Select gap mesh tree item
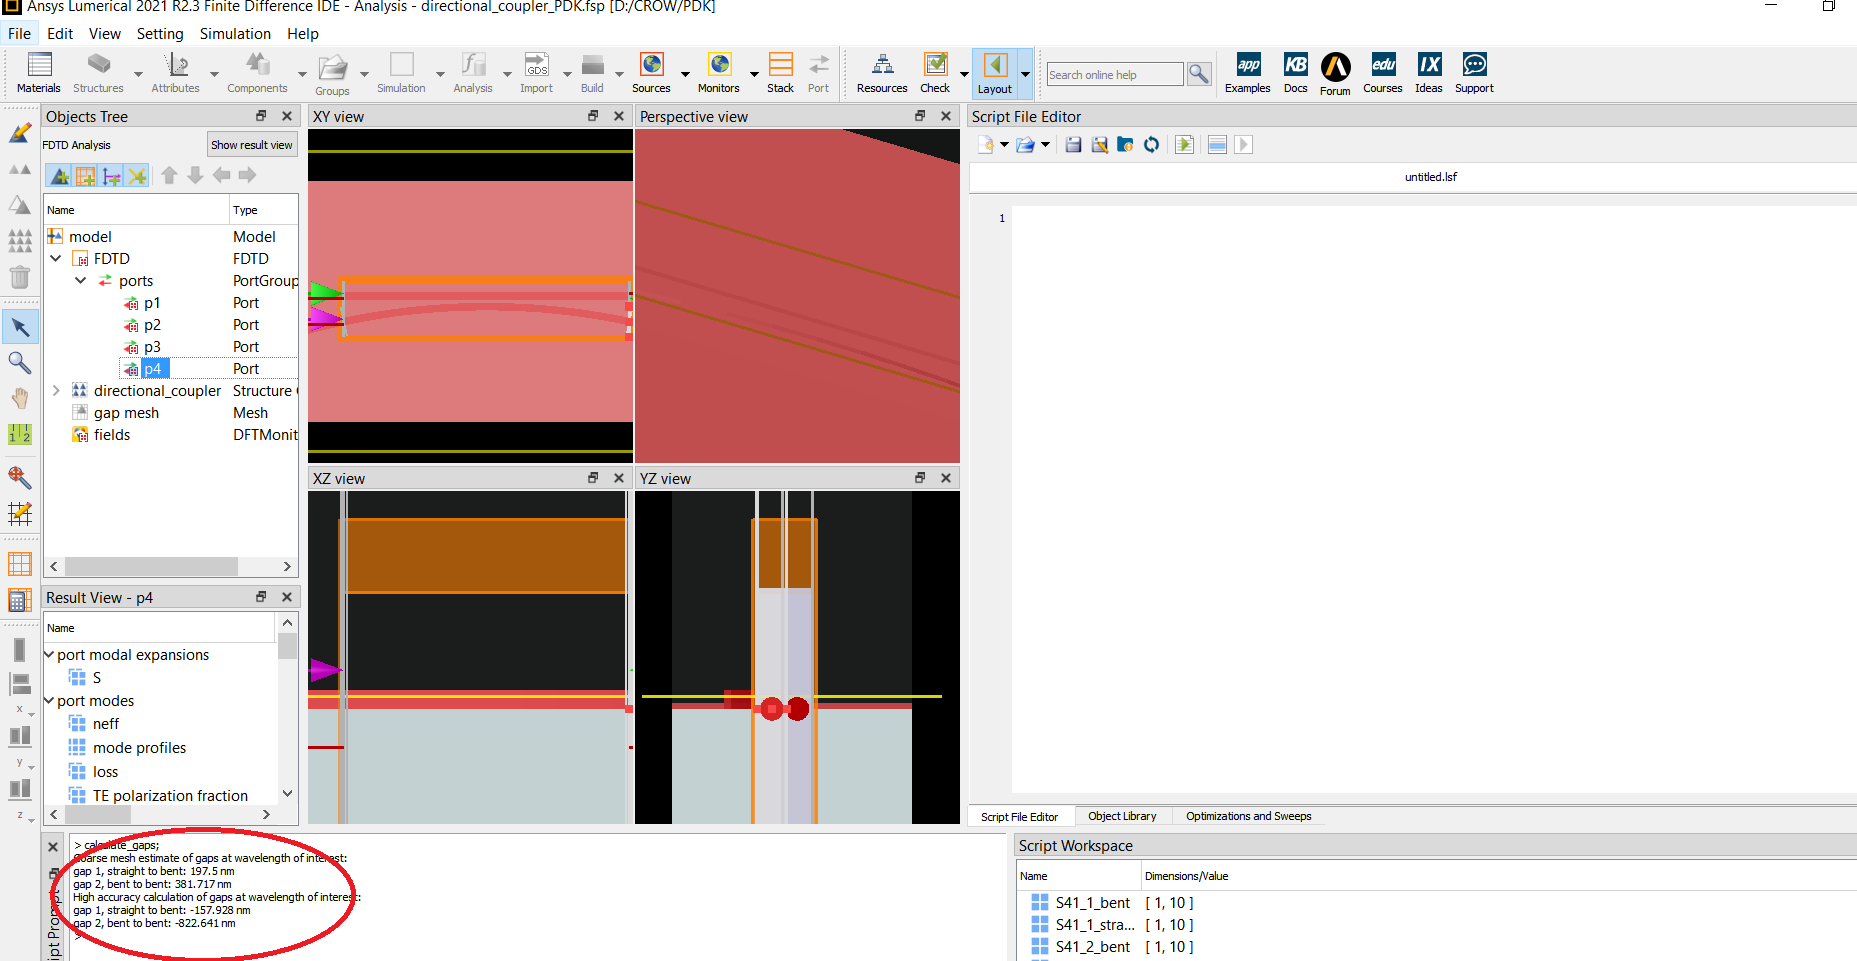Image resolution: width=1857 pixels, height=961 pixels. (126, 413)
